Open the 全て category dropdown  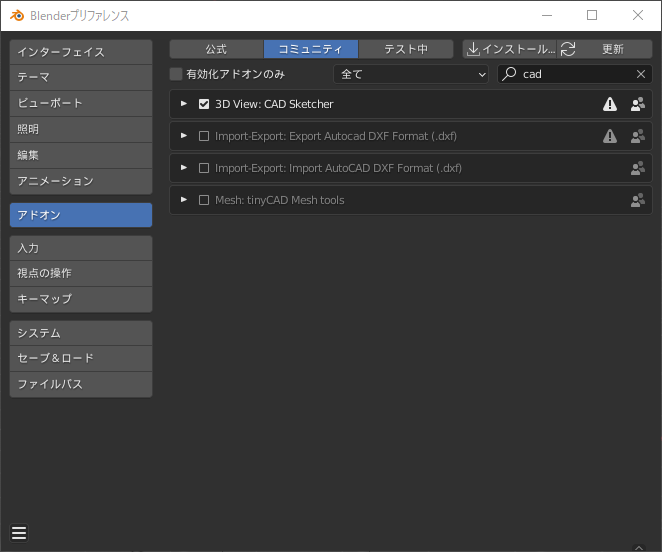411,74
